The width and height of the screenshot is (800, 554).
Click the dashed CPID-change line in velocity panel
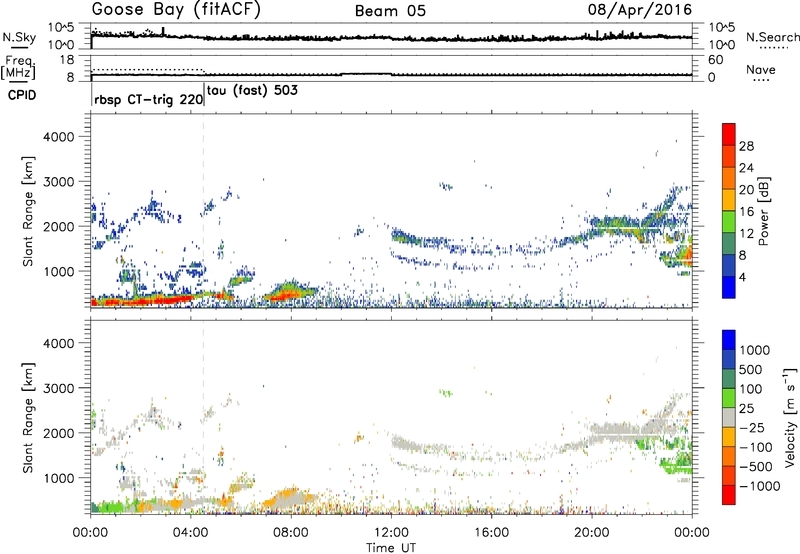pyautogui.click(x=204, y=417)
